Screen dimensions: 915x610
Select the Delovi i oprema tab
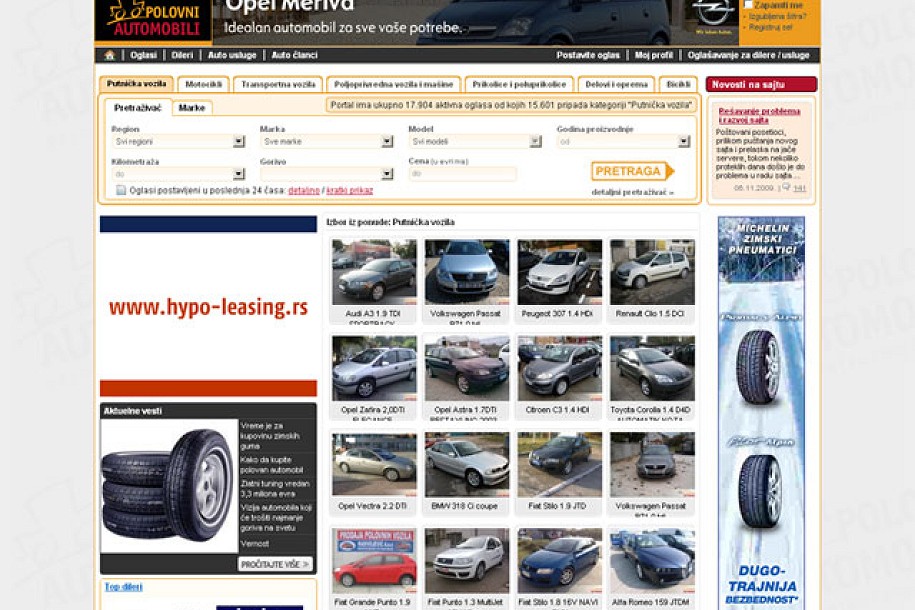(x=617, y=85)
